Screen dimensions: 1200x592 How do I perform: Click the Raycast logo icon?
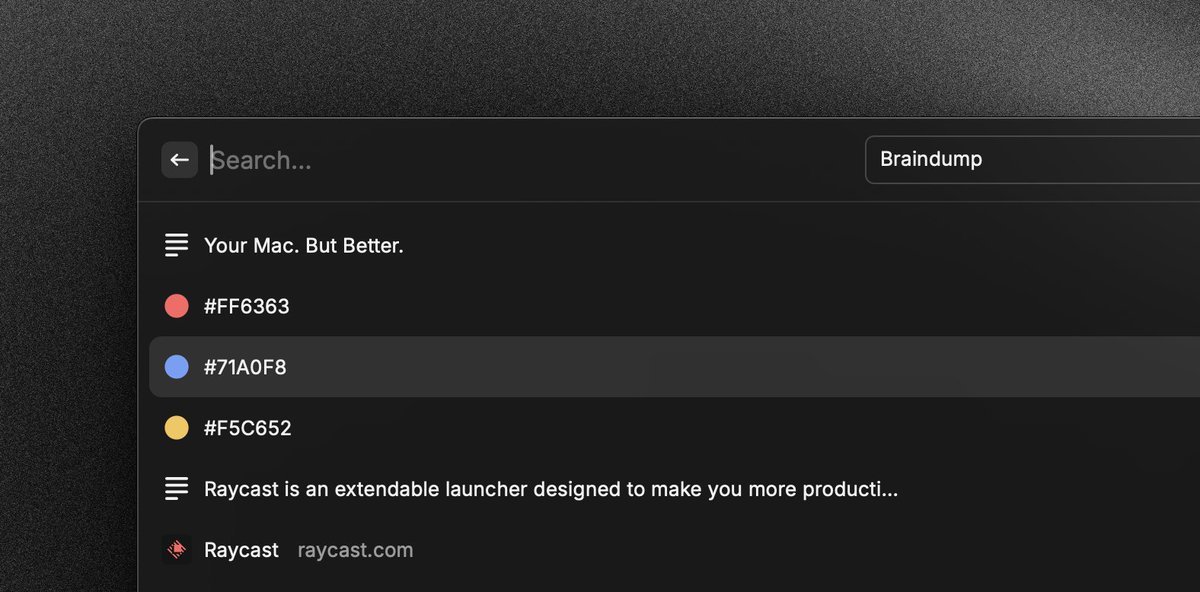click(x=176, y=550)
